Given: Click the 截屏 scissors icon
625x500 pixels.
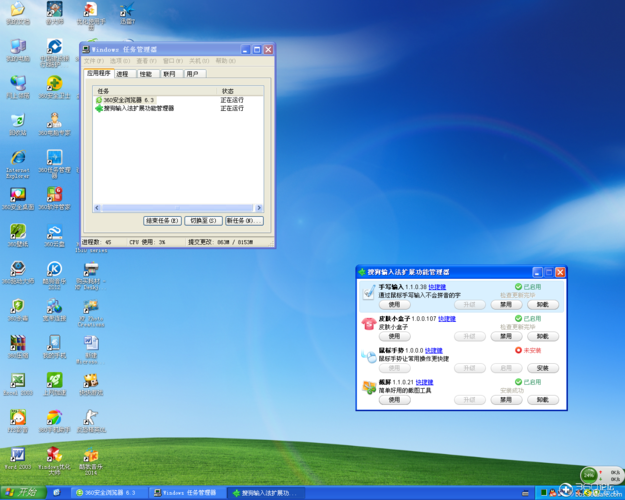Looking at the screenshot, I should pos(369,387).
